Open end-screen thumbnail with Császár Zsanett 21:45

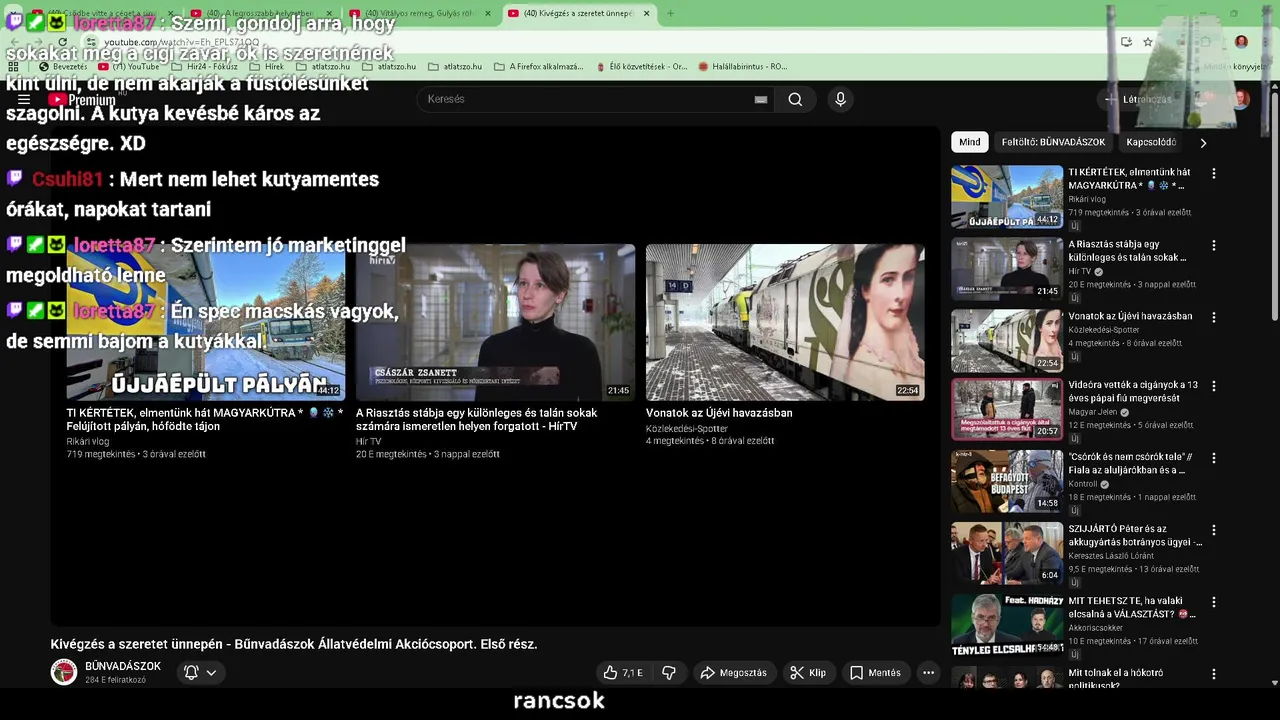pos(495,322)
